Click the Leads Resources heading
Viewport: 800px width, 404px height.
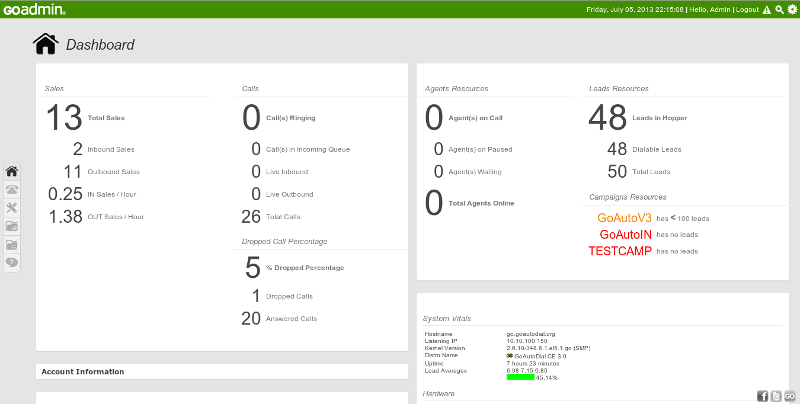[619, 89]
